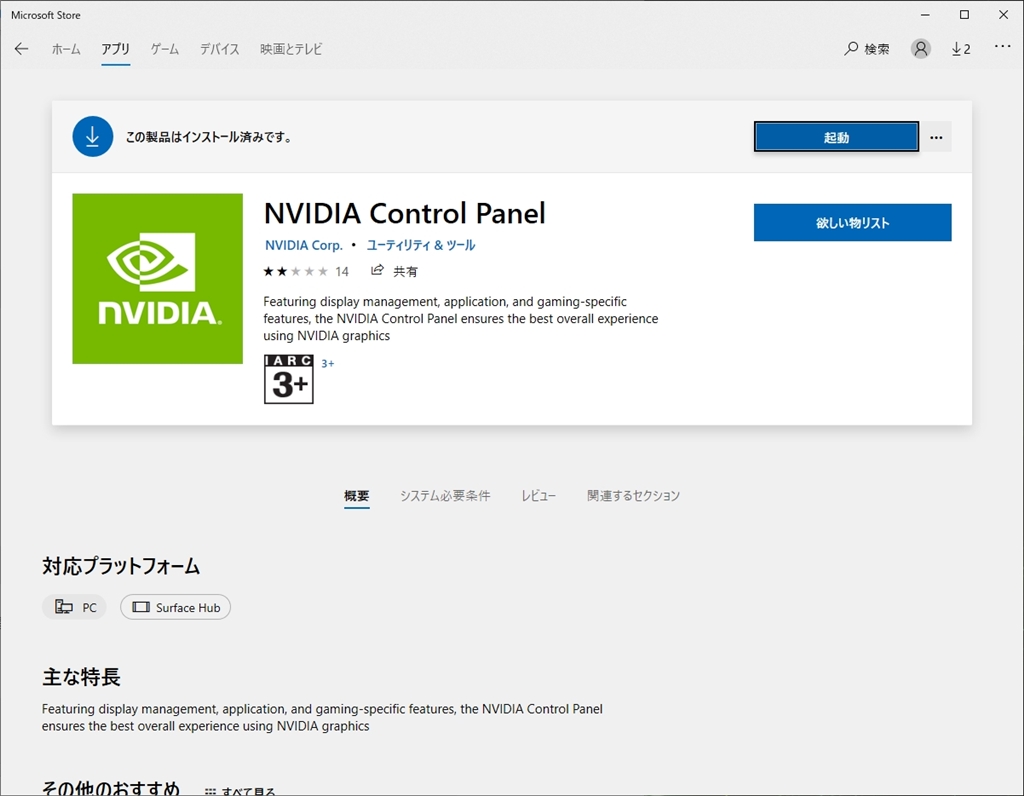Open the デバイス tab

(219, 49)
